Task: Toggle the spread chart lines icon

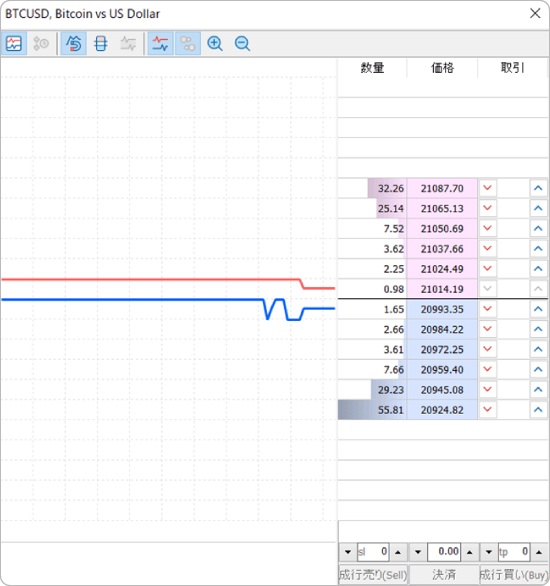Action: coord(160,44)
